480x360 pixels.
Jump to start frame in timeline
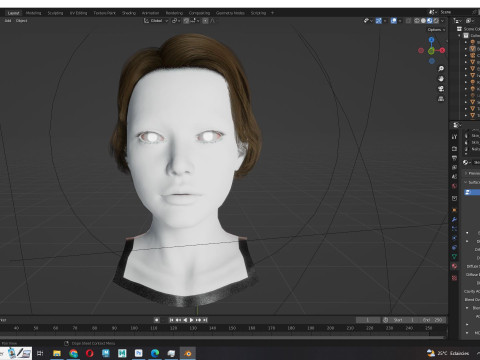[171, 320]
